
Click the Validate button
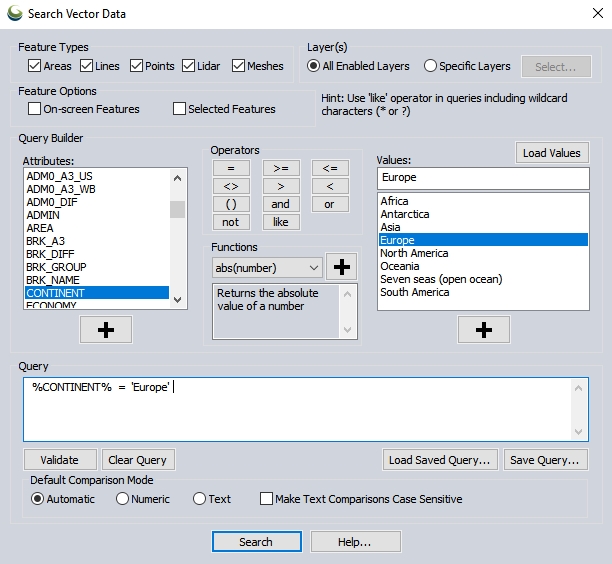[x=60, y=460]
